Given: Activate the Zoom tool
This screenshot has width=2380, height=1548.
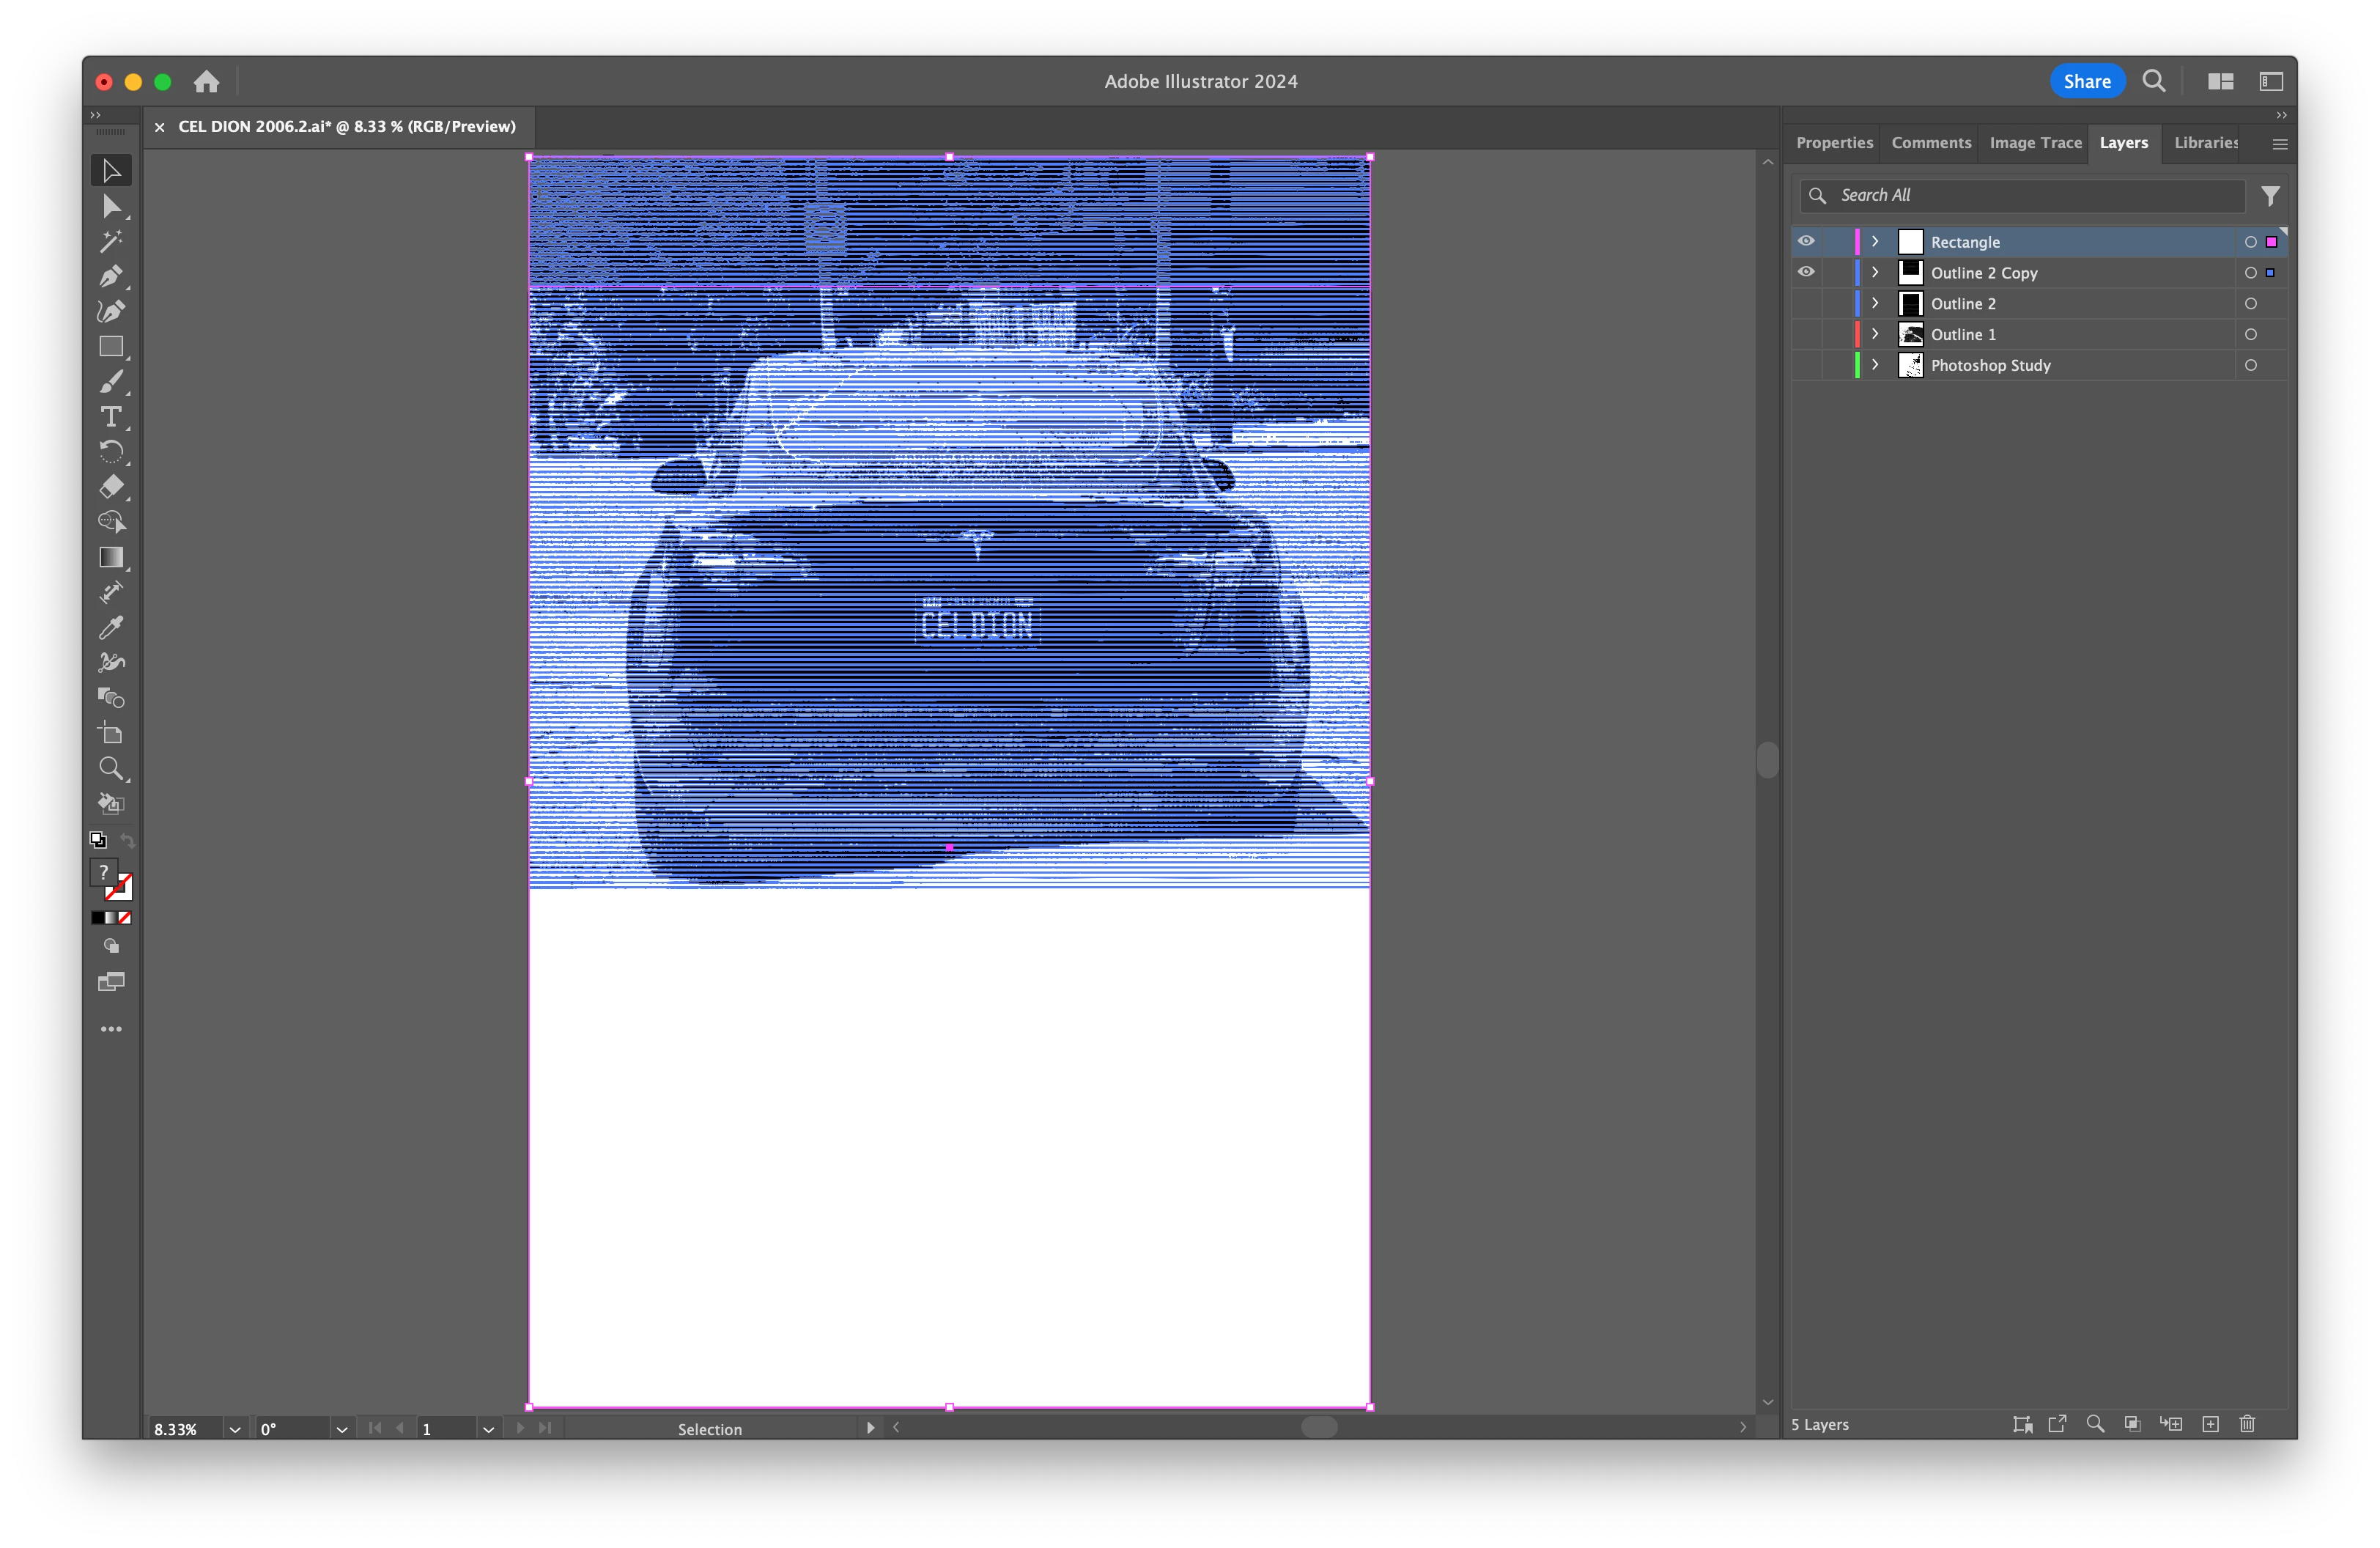Looking at the screenshot, I should [111, 768].
